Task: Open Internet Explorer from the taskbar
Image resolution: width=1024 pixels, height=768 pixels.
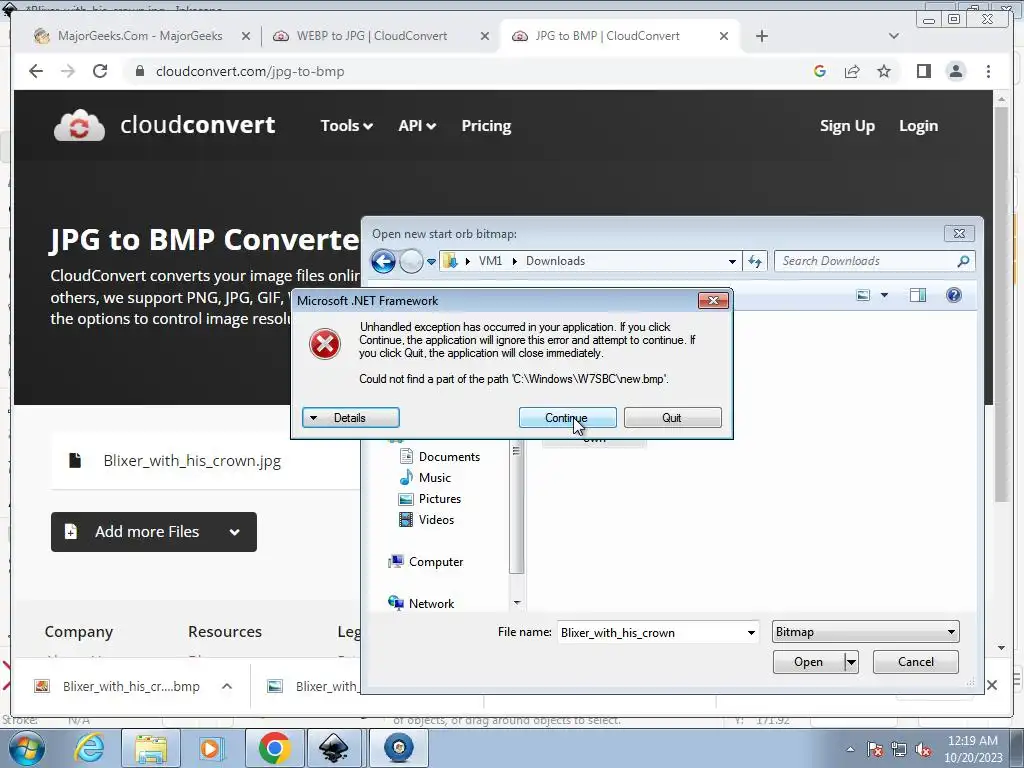Action: point(89,748)
